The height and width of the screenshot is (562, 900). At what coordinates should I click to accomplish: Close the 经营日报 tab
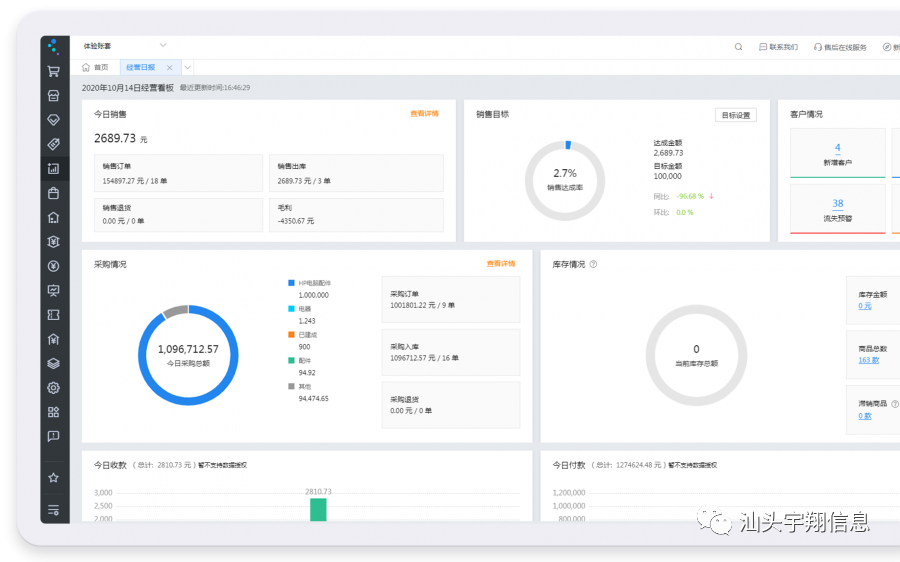click(x=169, y=68)
